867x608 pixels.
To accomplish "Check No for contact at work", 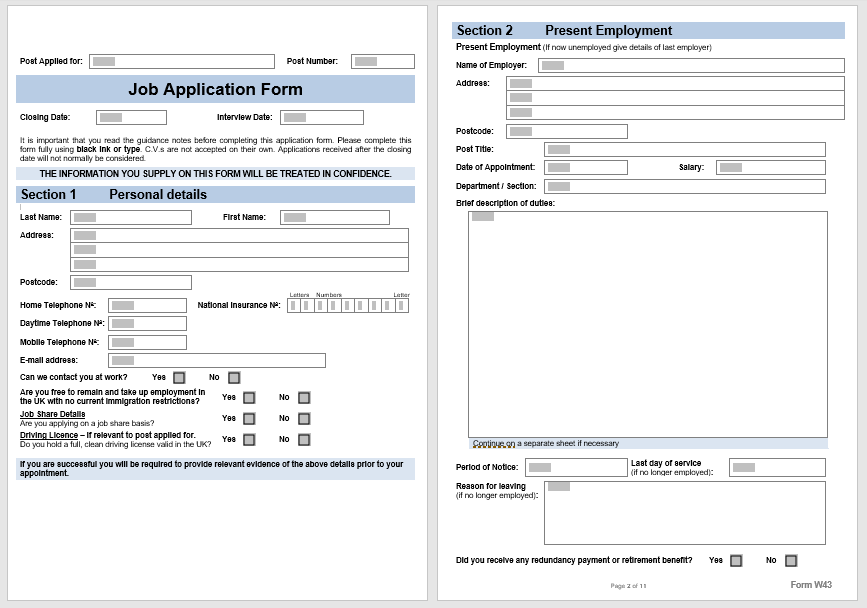I will [234, 378].
